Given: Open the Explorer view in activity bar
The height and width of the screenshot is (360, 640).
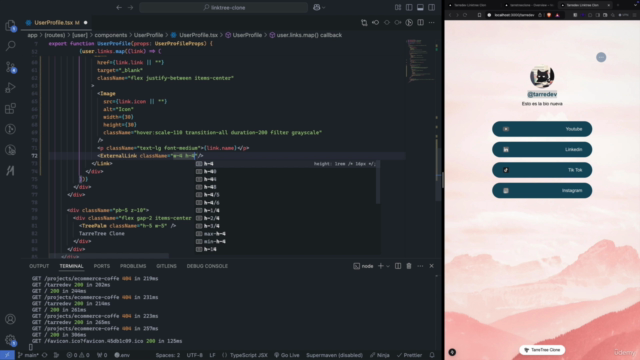Looking at the screenshot, I should [11, 25].
